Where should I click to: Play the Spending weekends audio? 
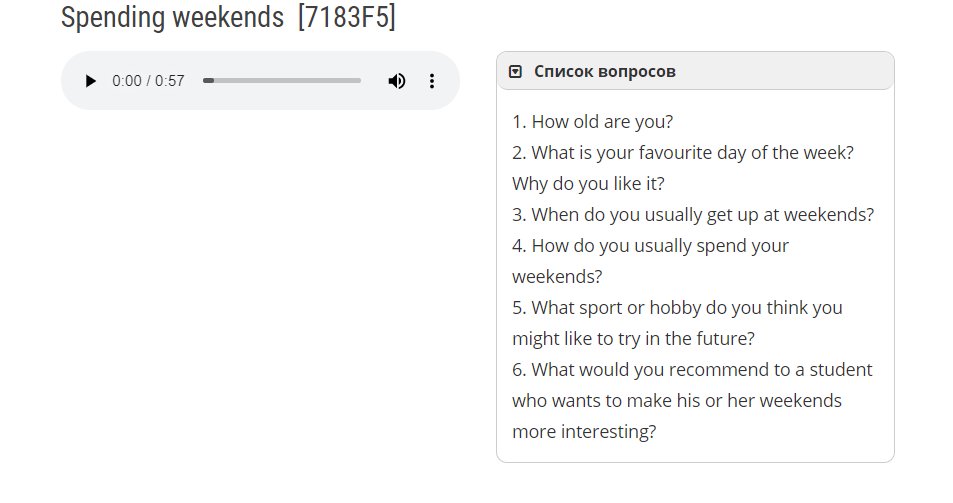[x=91, y=81]
